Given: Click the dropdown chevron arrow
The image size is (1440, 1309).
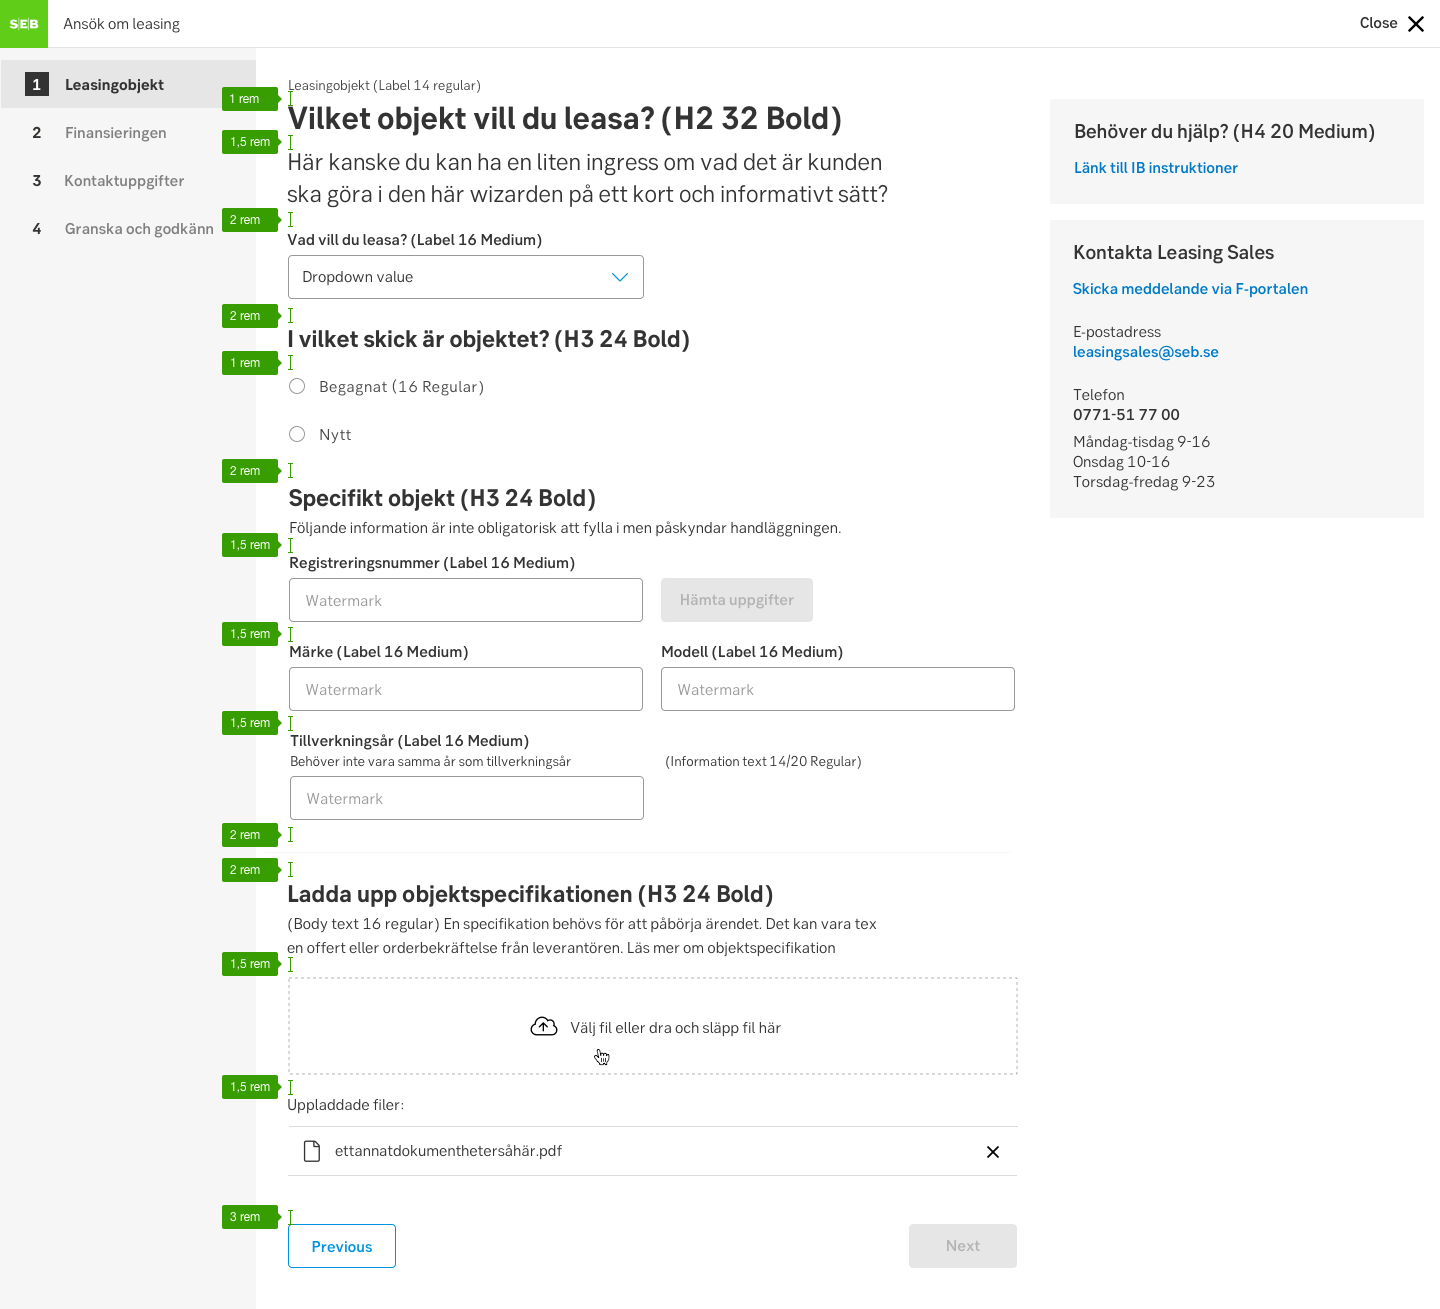Looking at the screenshot, I should point(620,277).
